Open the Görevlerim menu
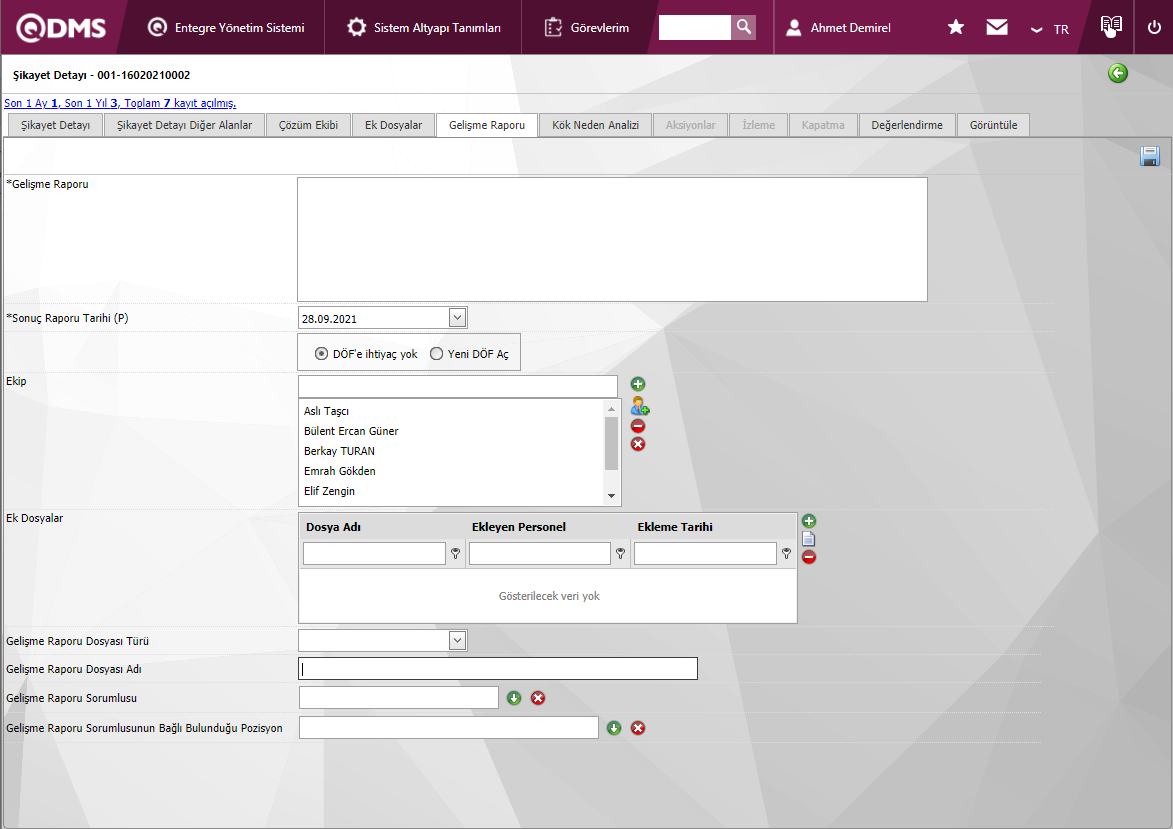 (587, 28)
